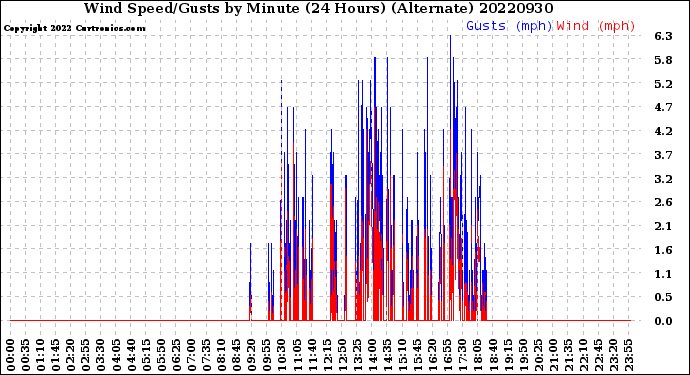Click the 16:20 time label
The width and height of the screenshot is (690, 375).
click(432, 355)
